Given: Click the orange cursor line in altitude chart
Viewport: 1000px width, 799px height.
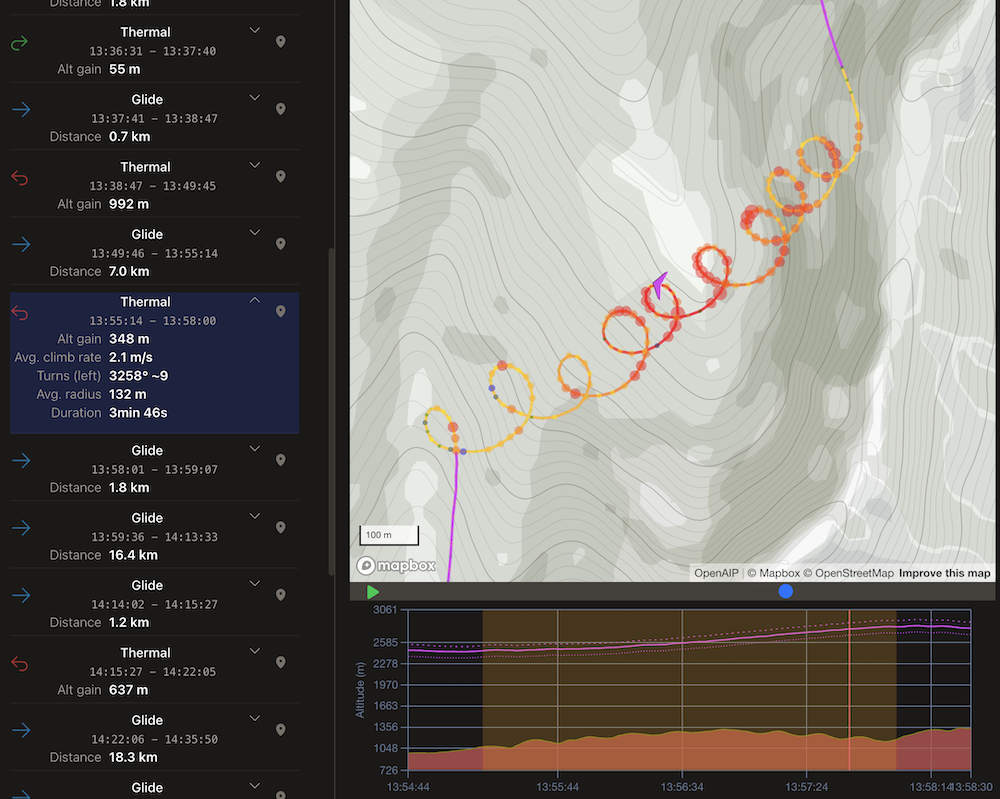Looking at the screenshot, I should coord(849,690).
